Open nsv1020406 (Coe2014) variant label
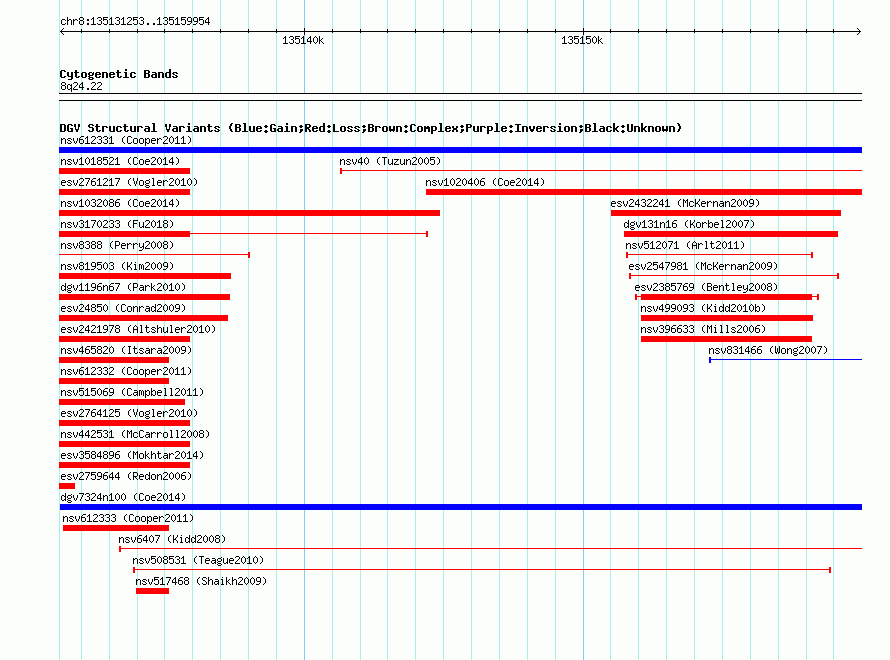Image resolution: width=890 pixels, height=660 pixels. tap(485, 182)
